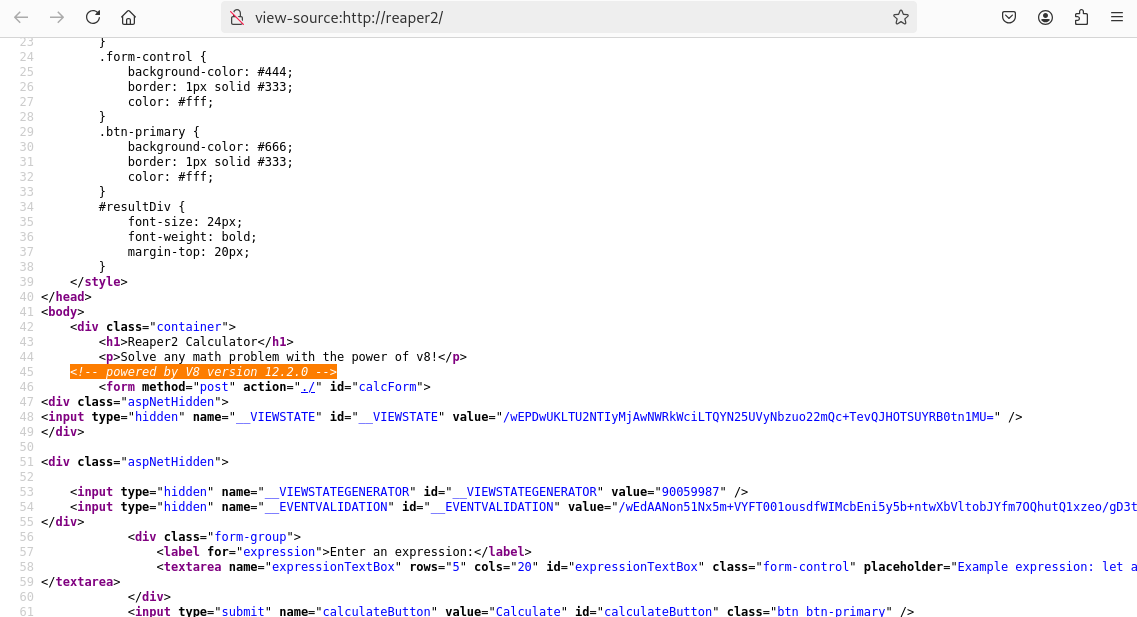Click the "background-color: #666;" declaration
The height and width of the screenshot is (617, 1137).
tap(210, 146)
